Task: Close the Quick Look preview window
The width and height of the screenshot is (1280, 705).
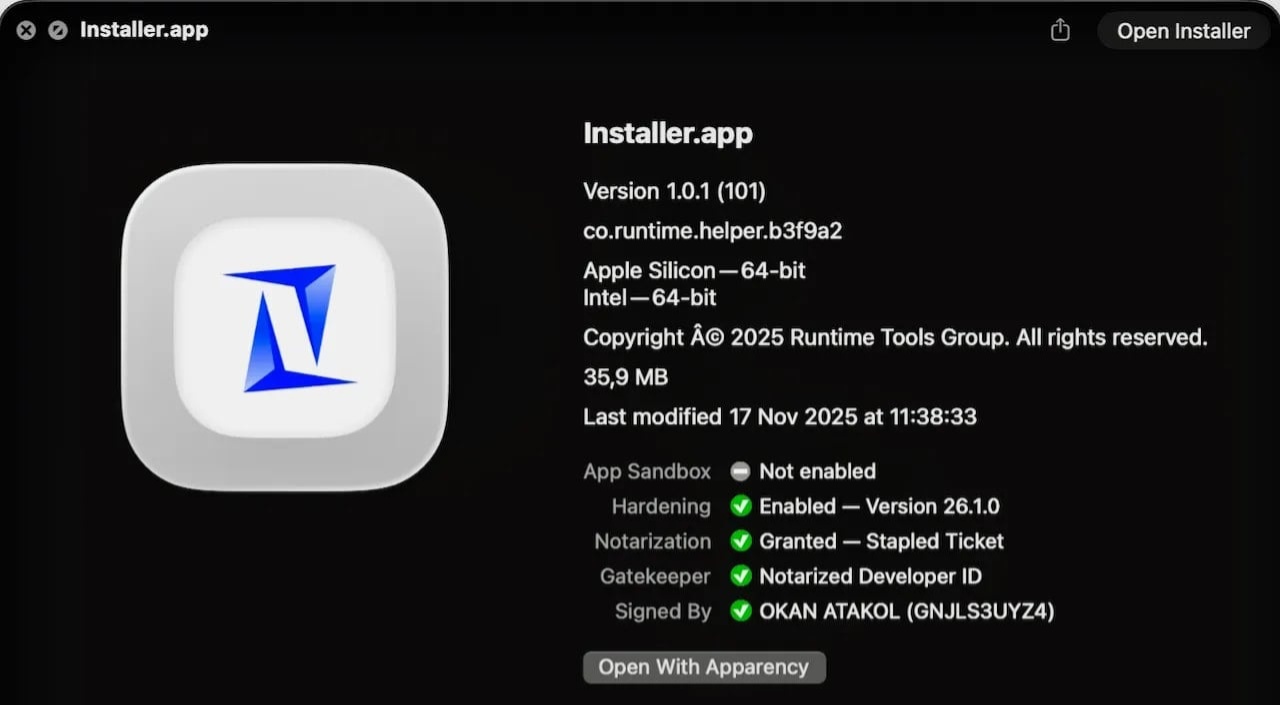Action: pos(26,30)
